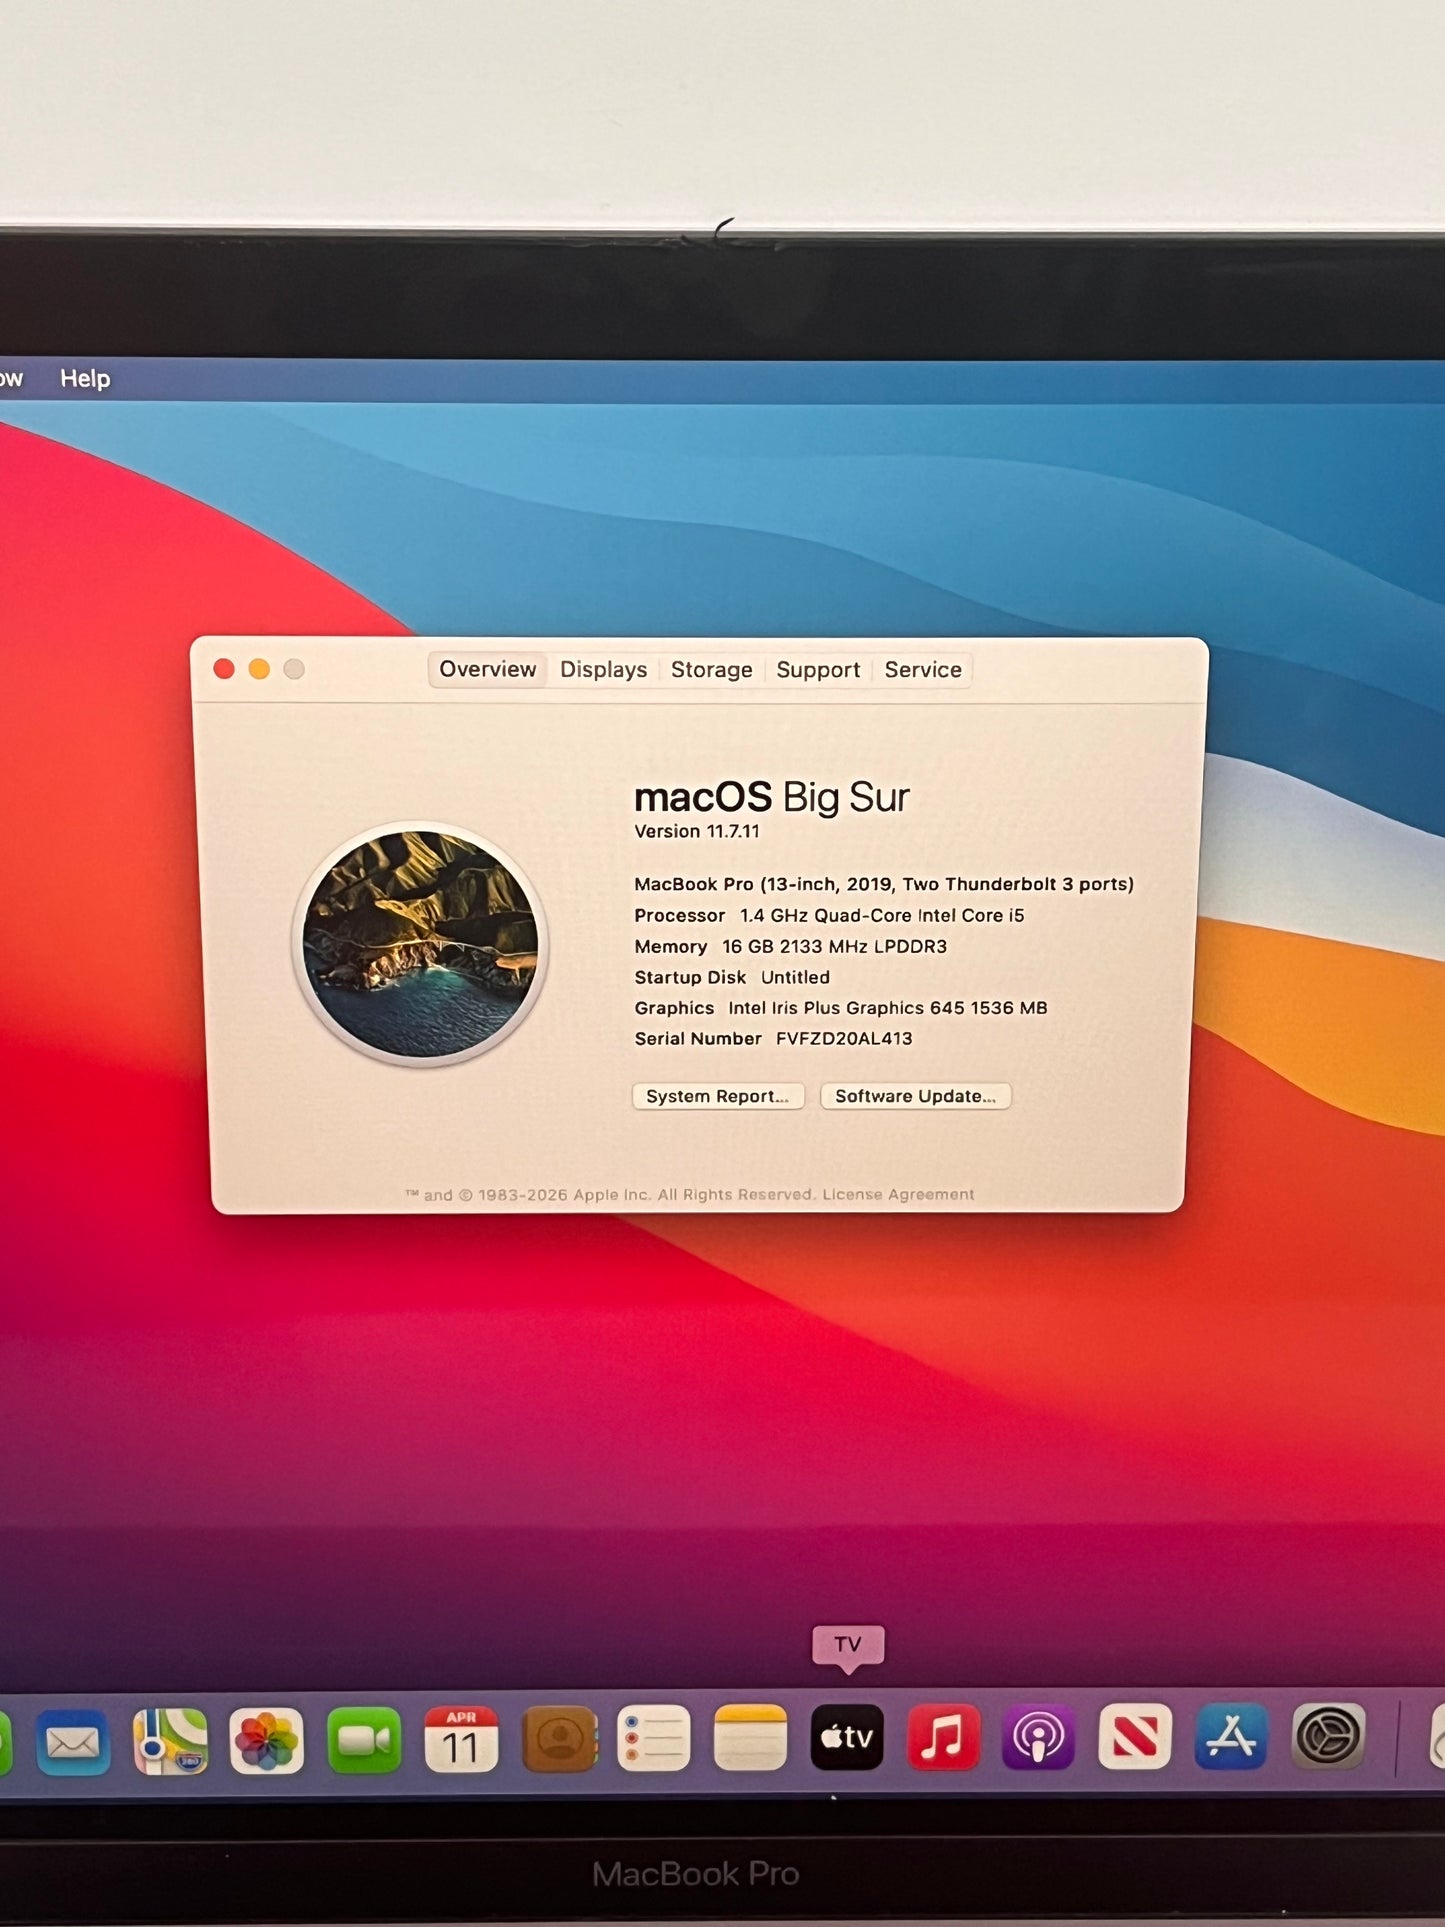The height and width of the screenshot is (1927, 1445).
Task: Open the Music app in the Dock
Action: coord(943,1737)
